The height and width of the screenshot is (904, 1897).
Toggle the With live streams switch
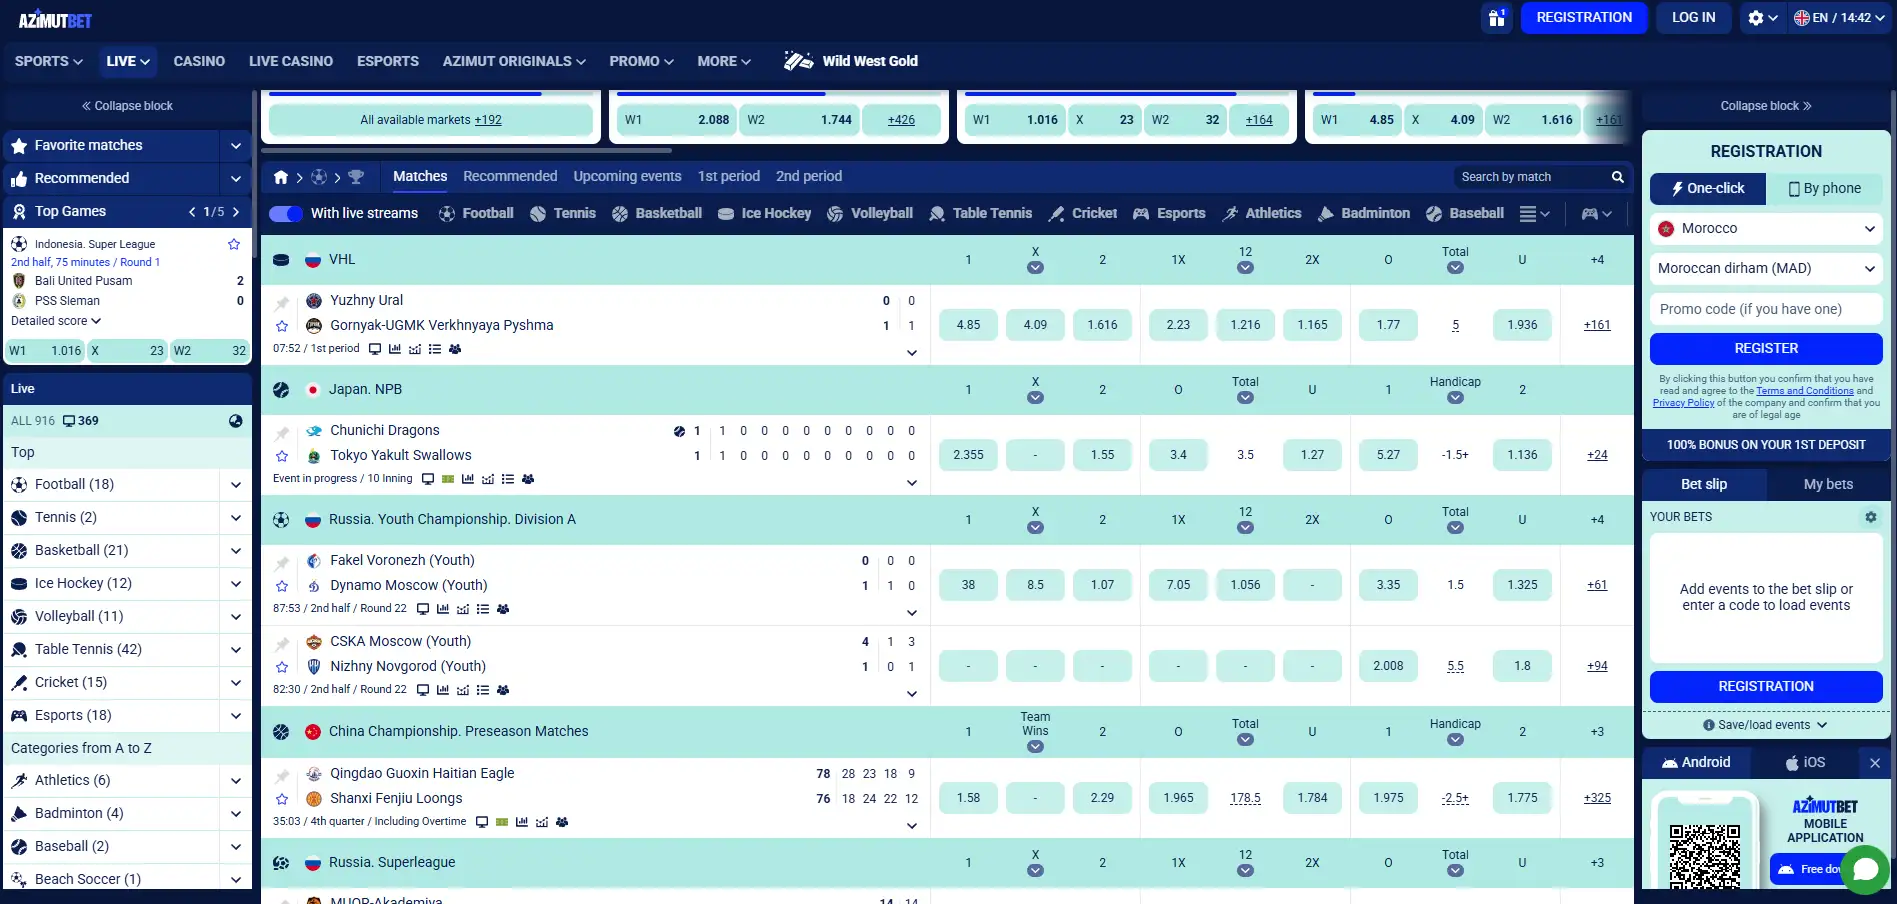coord(286,213)
